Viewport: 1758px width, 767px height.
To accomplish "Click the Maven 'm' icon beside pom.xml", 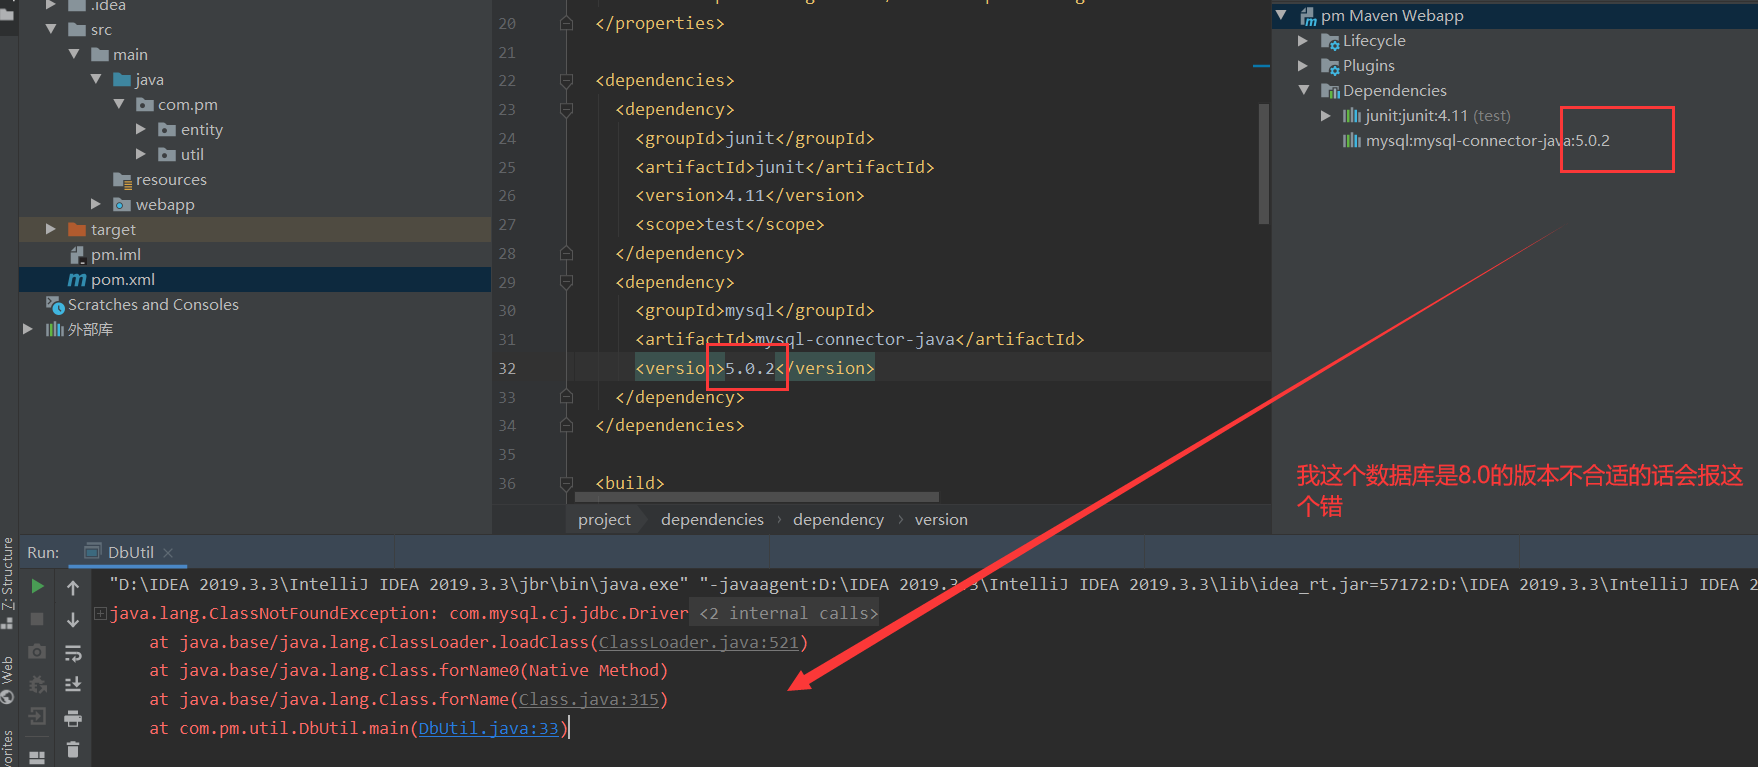I will click(x=77, y=280).
